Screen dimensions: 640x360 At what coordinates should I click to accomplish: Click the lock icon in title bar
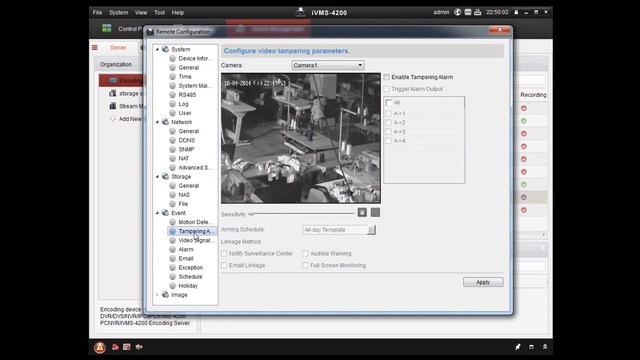tap(516, 12)
